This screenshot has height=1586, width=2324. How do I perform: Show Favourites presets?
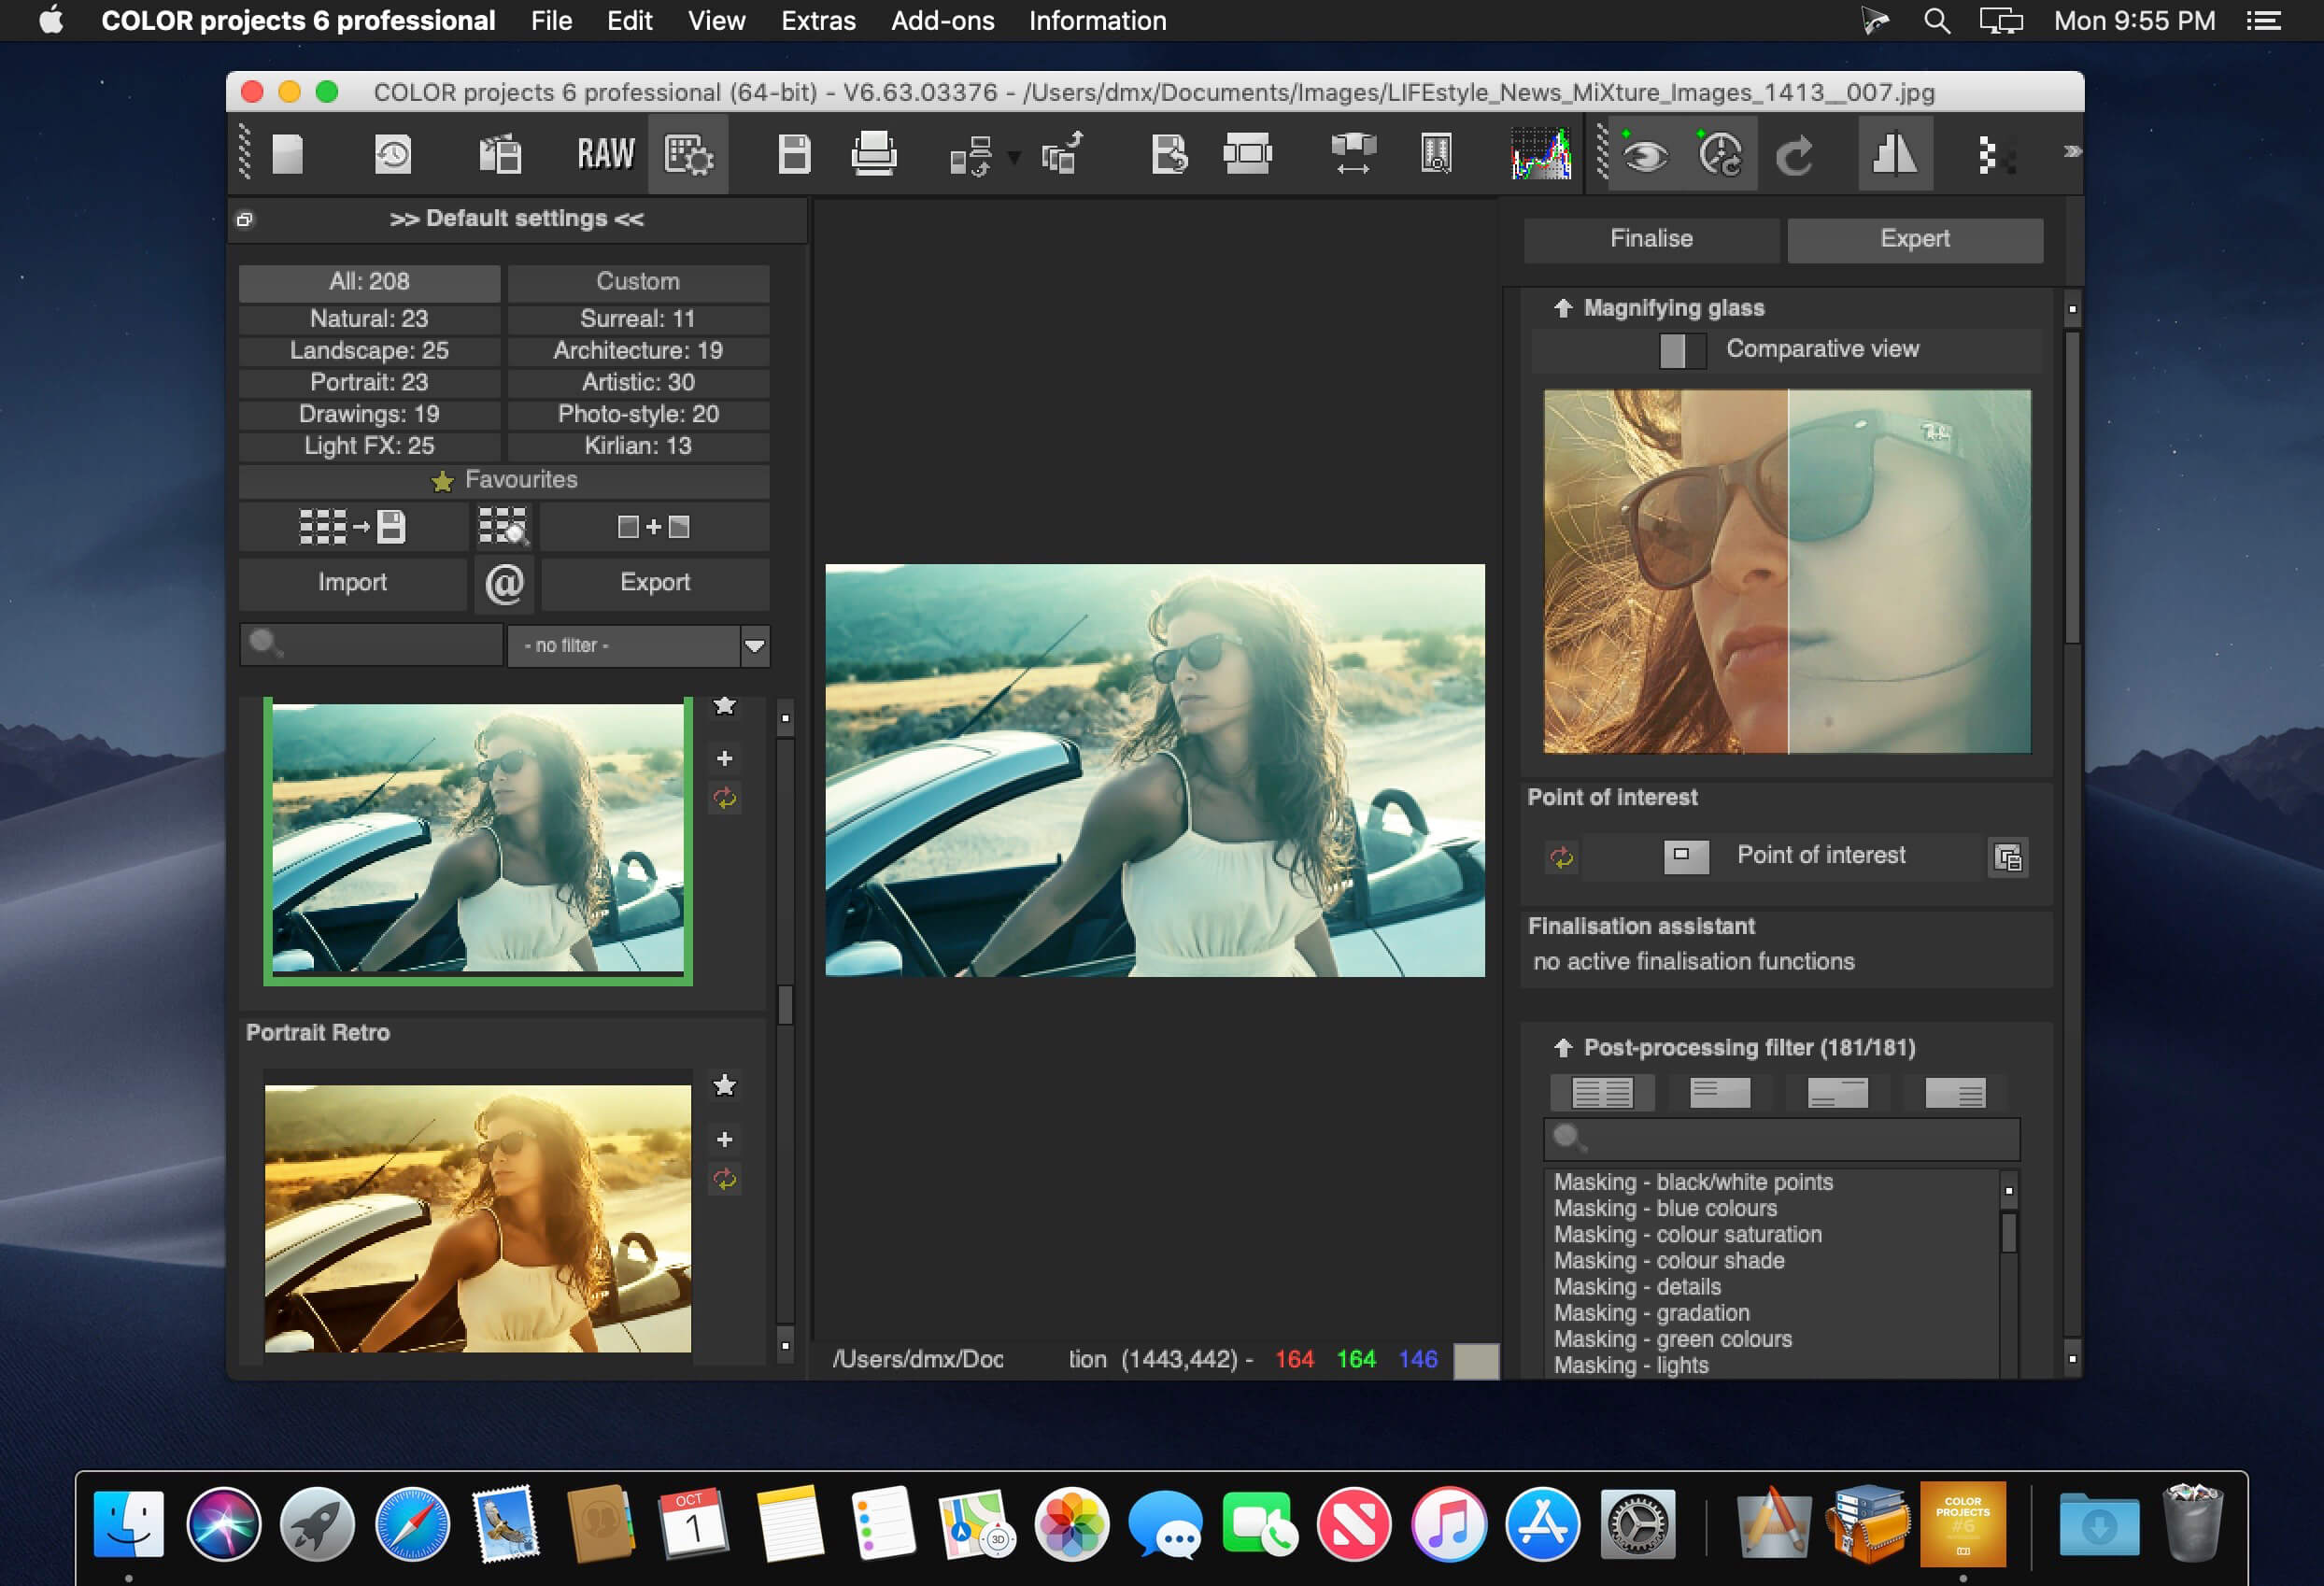coord(504,481)
